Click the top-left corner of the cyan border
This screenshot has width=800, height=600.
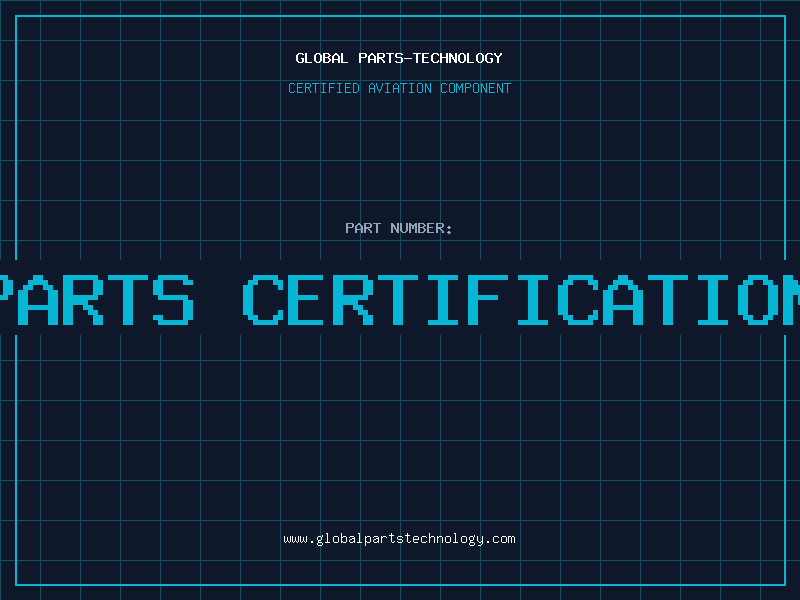coord(16,16)
